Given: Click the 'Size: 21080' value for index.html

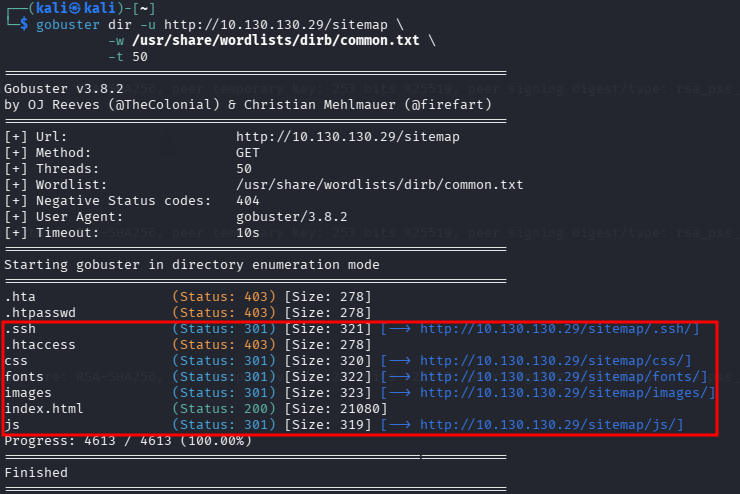Looking at the screenshot, I should (x=336, y=409).
